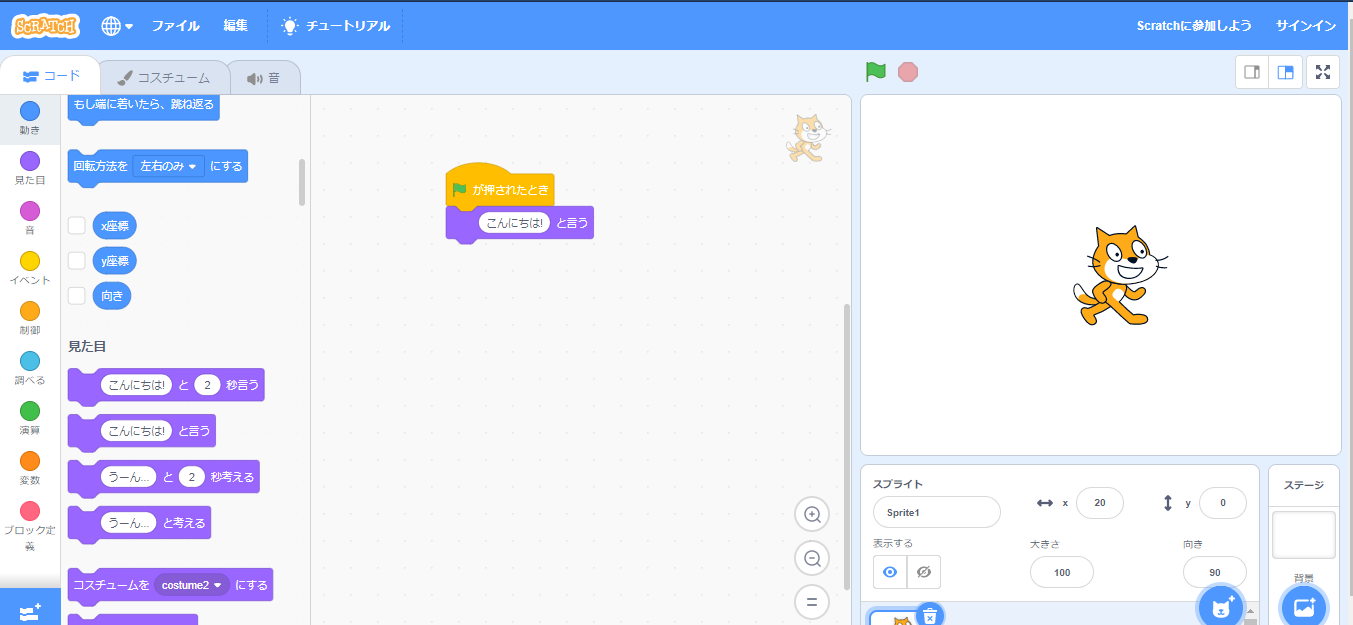
Task: Click the workspace vertical scrollbar
Action: 847,447
